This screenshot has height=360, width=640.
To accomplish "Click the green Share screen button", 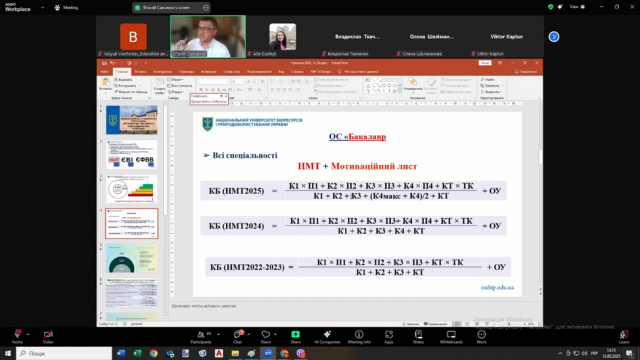I will [x=296, y=335].
